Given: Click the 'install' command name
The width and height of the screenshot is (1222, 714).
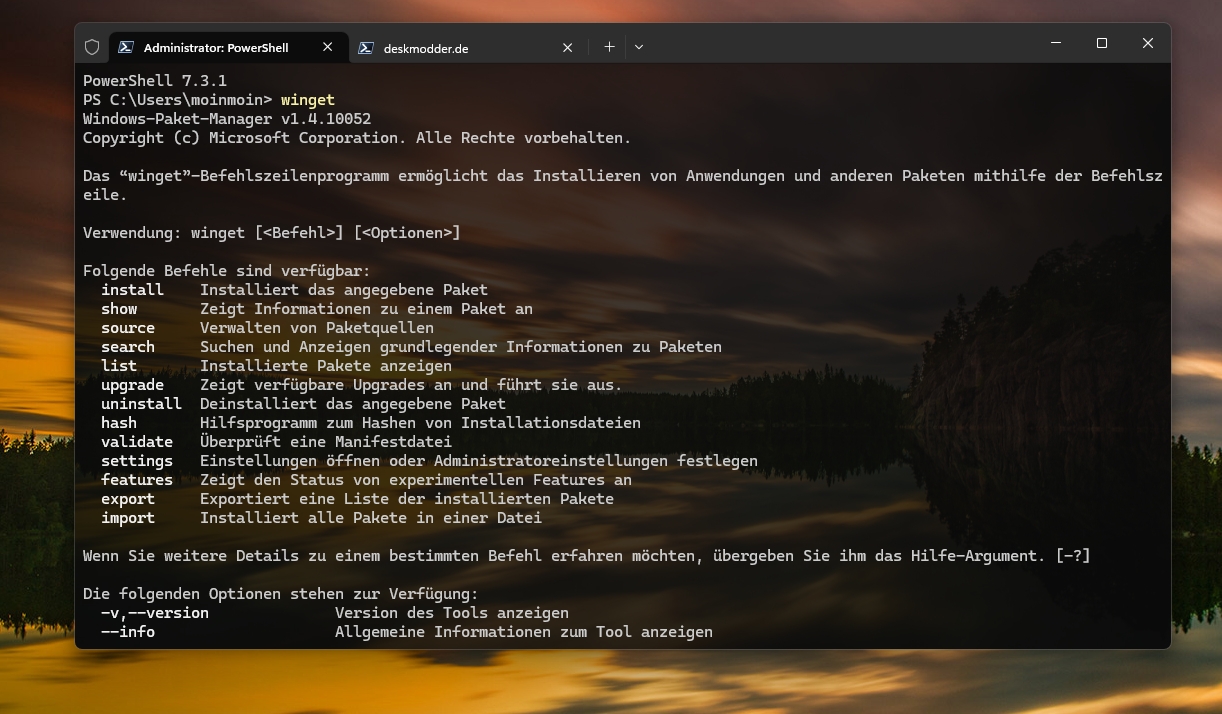Looking at the screenshot, I should (132, 290).
